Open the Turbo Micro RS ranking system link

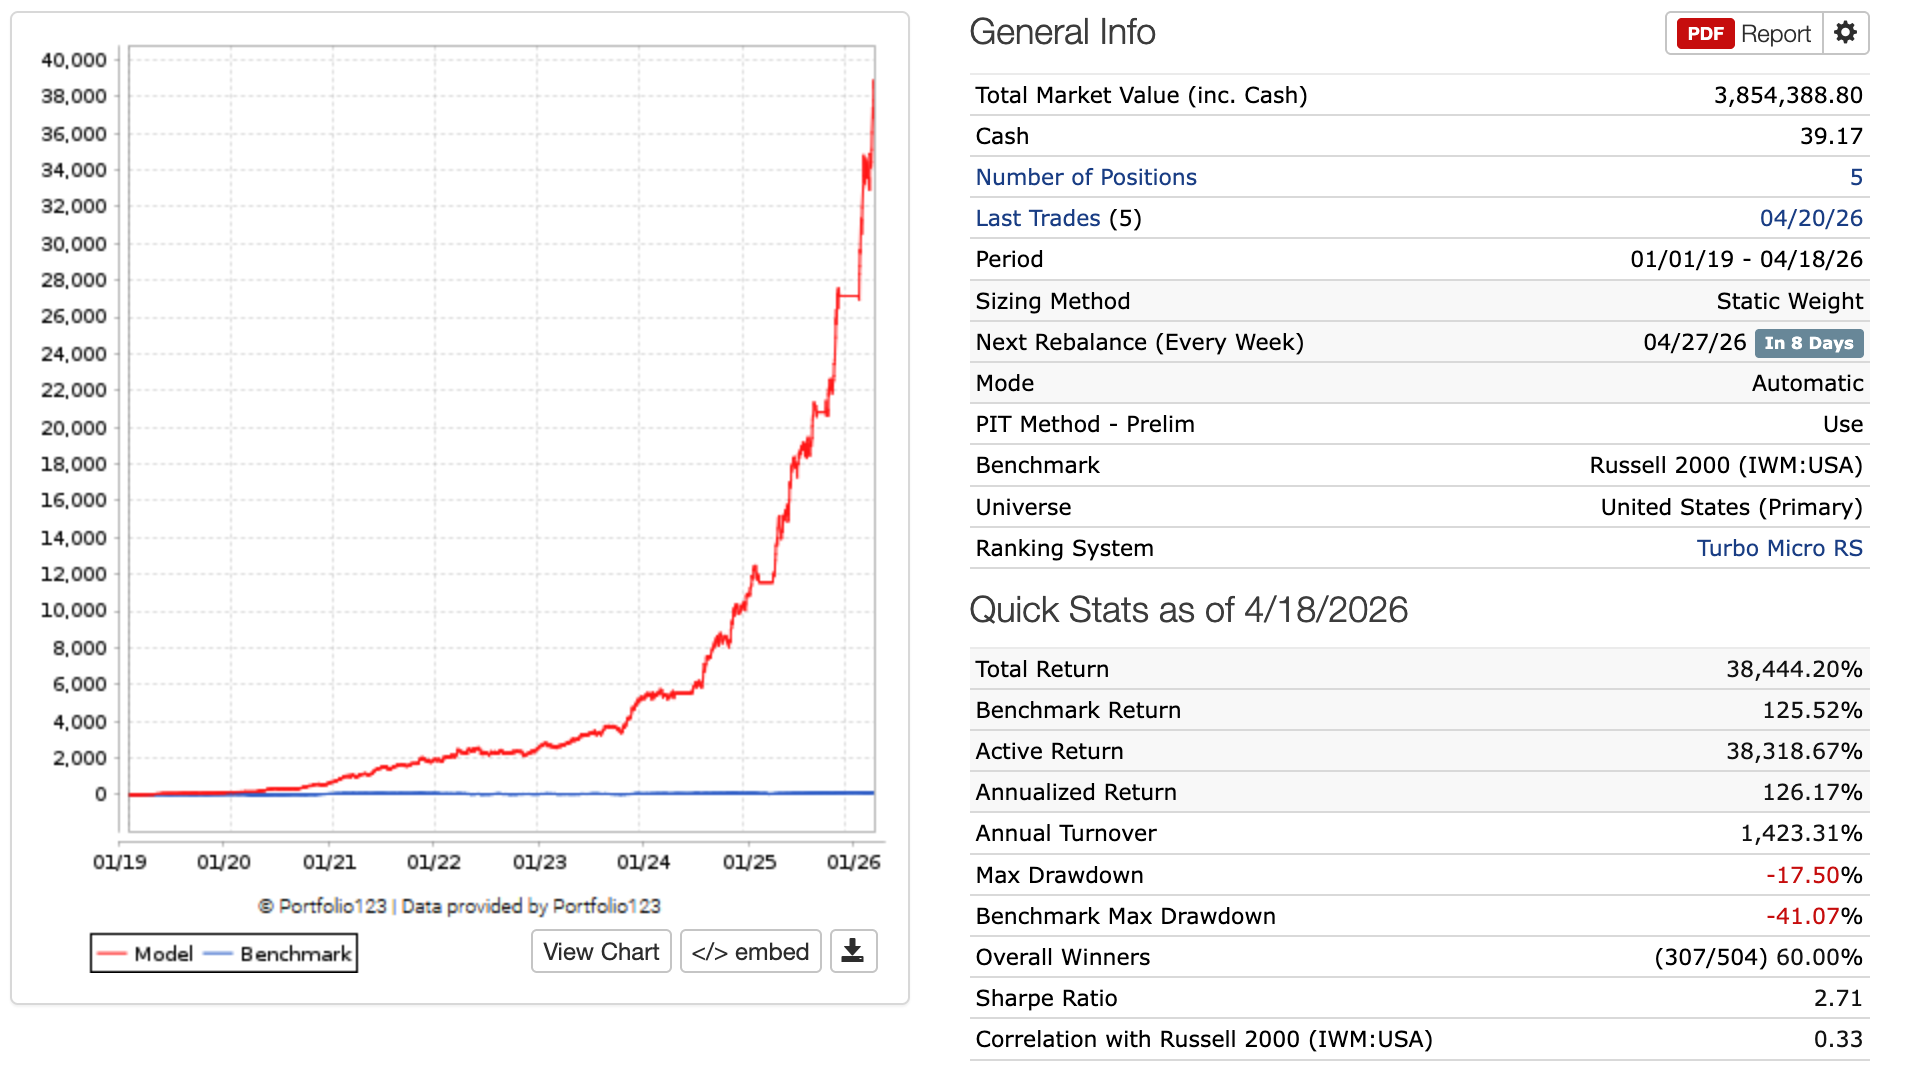(x=1779, y=548)
